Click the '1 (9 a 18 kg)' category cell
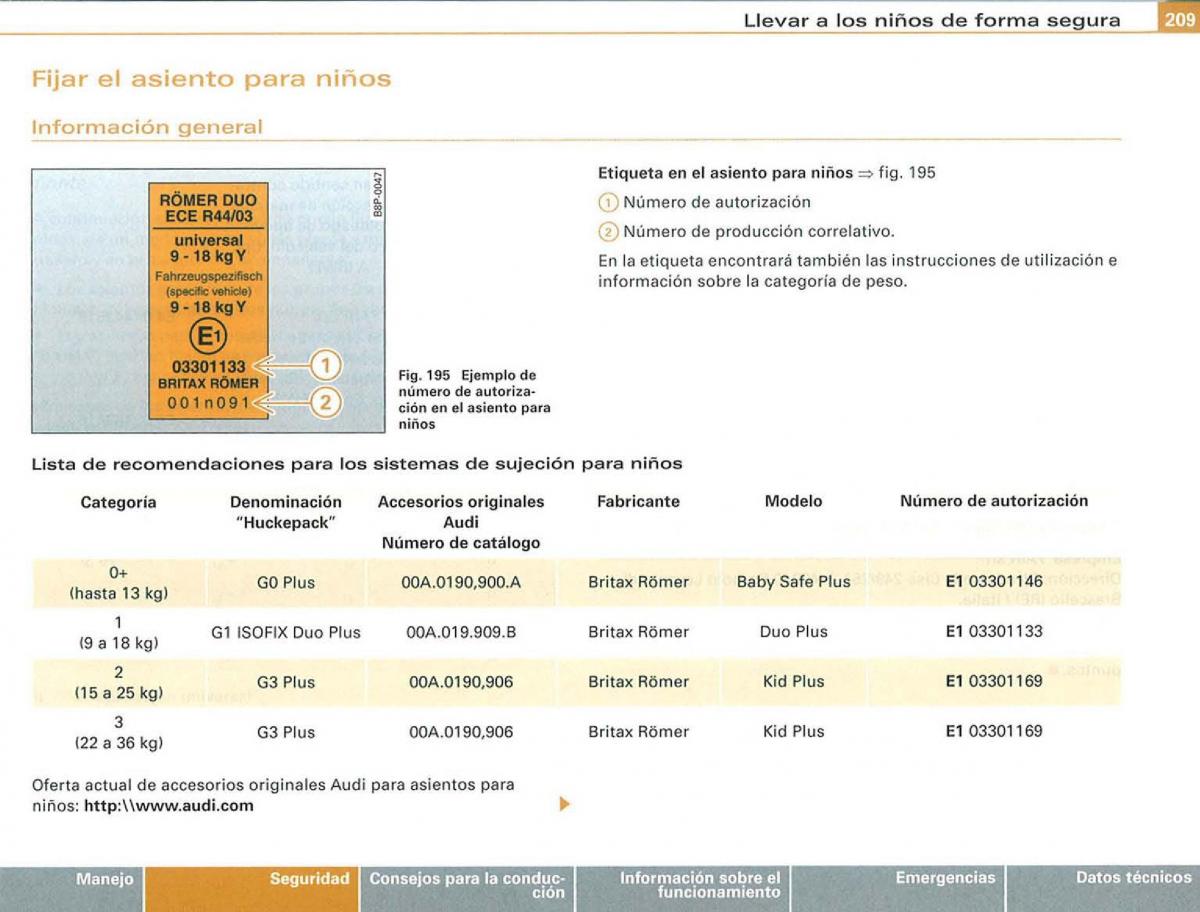 tap(118, 633)
